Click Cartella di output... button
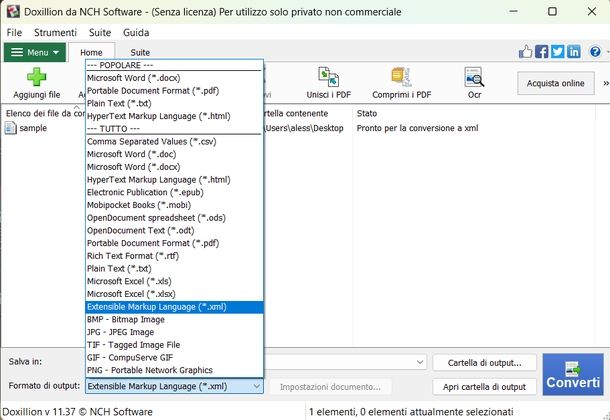610x420 pixels. click(x=484, y=362)
